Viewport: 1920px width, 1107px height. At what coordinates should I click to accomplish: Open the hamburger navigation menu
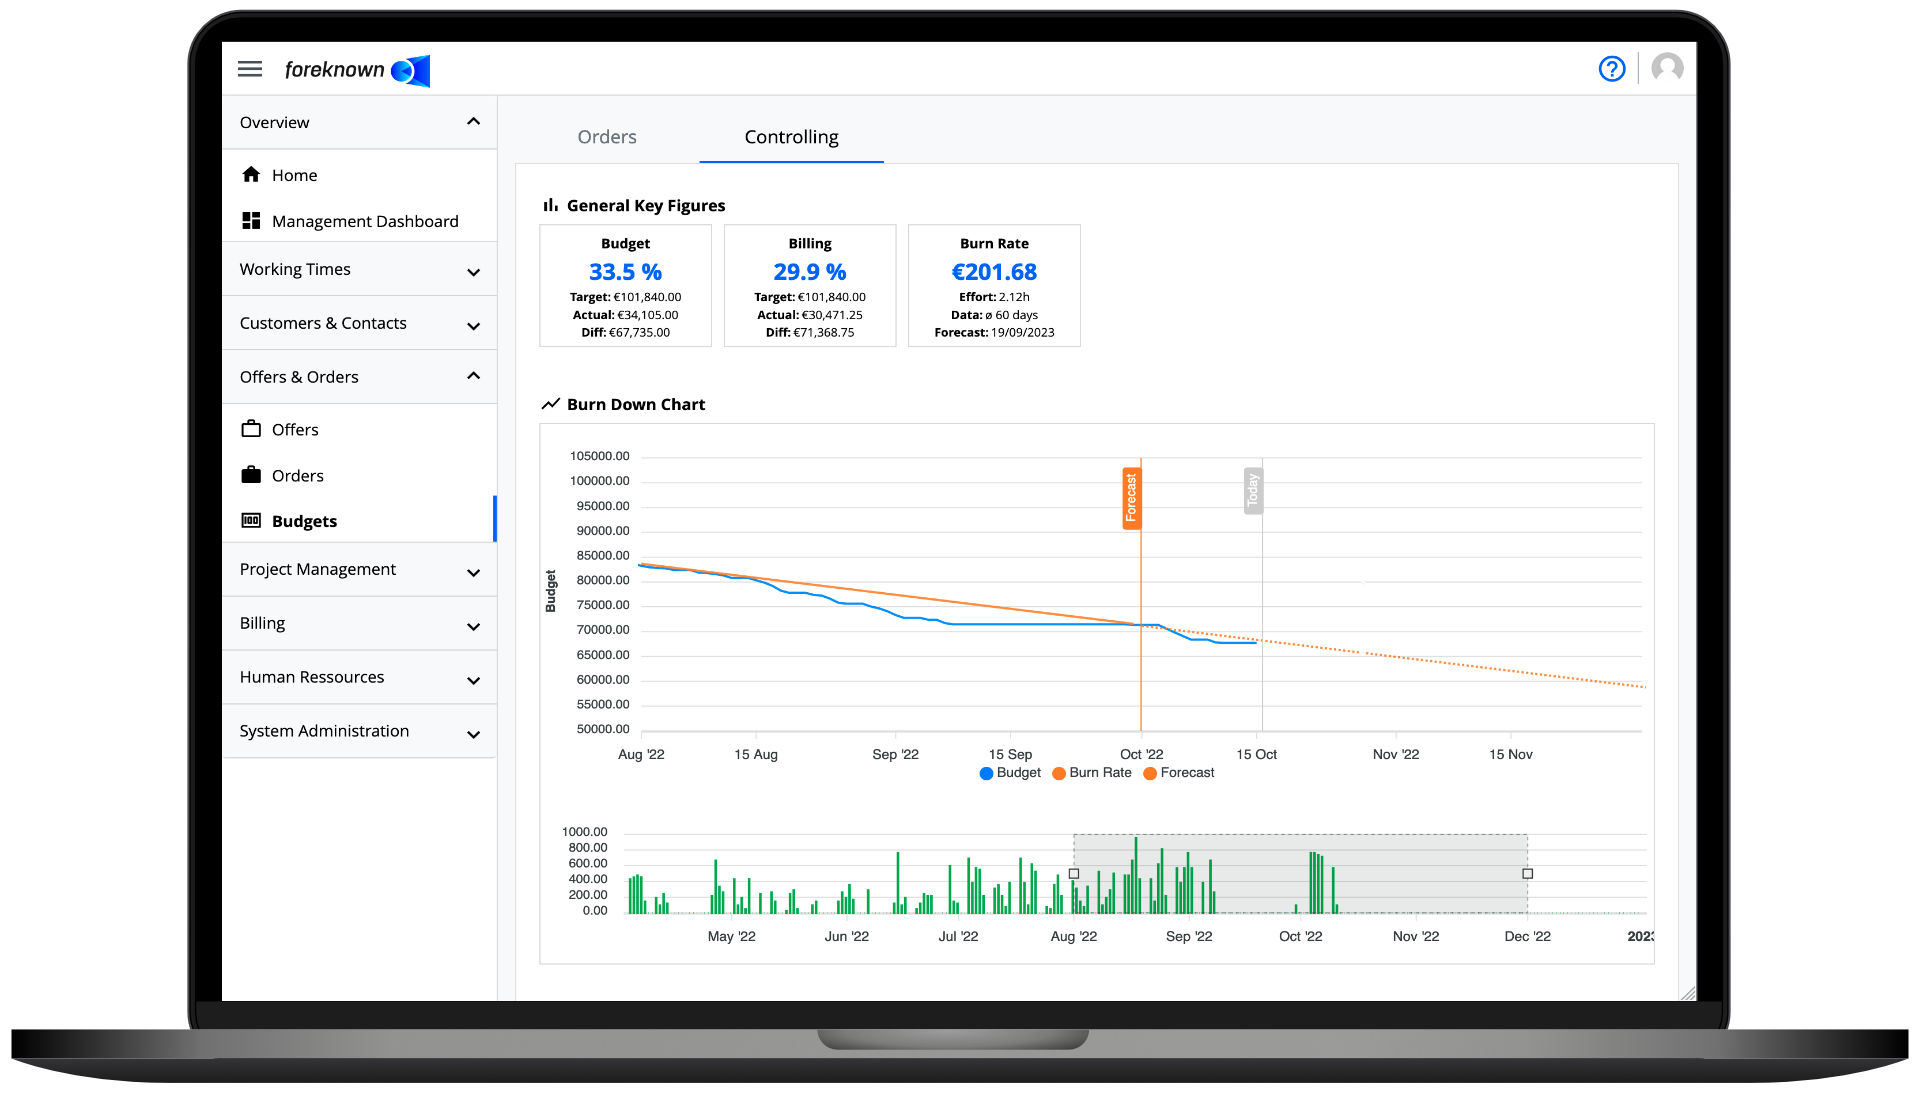point(250,69)
